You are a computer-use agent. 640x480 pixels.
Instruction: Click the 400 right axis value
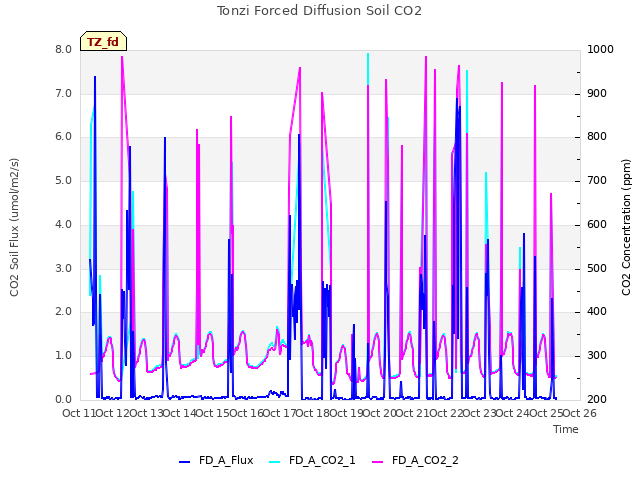[x=597, y=312]
